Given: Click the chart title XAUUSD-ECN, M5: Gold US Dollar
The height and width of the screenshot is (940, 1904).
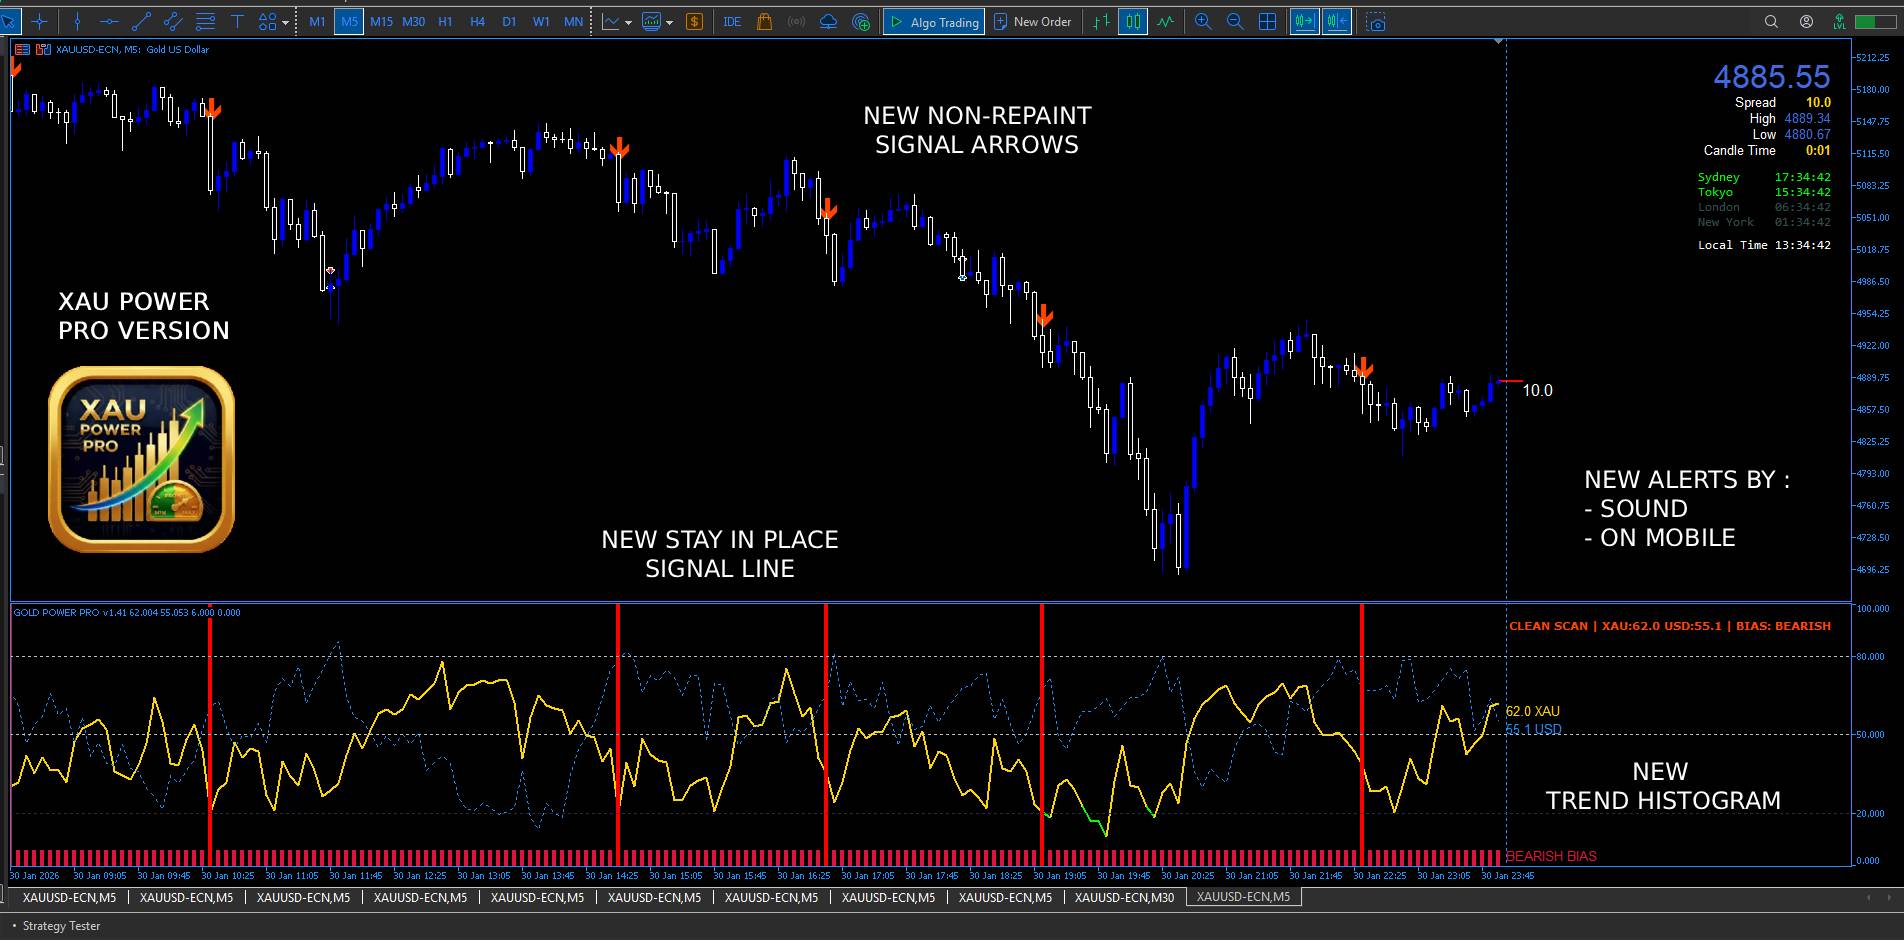Looking at the screenshot, I should pos(132,49).
